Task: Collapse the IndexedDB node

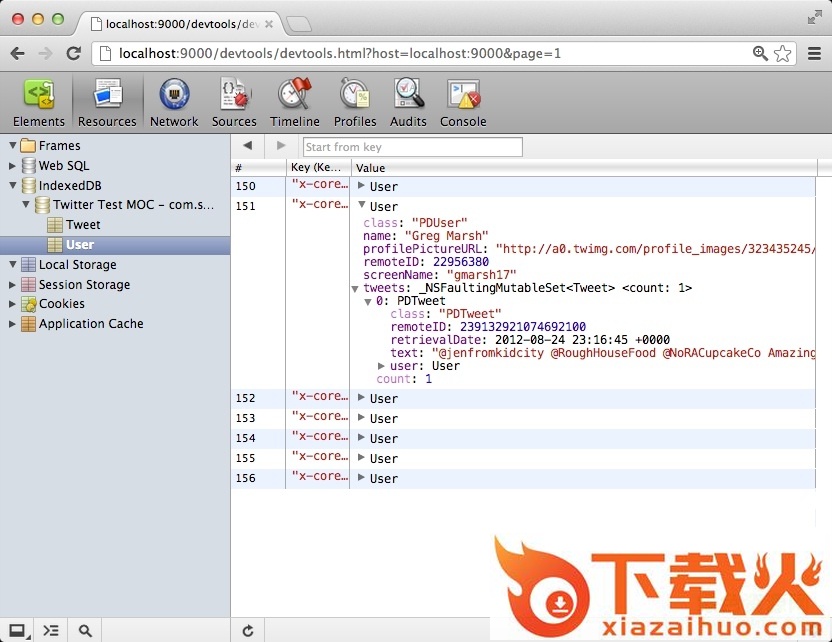Action: 13,185
